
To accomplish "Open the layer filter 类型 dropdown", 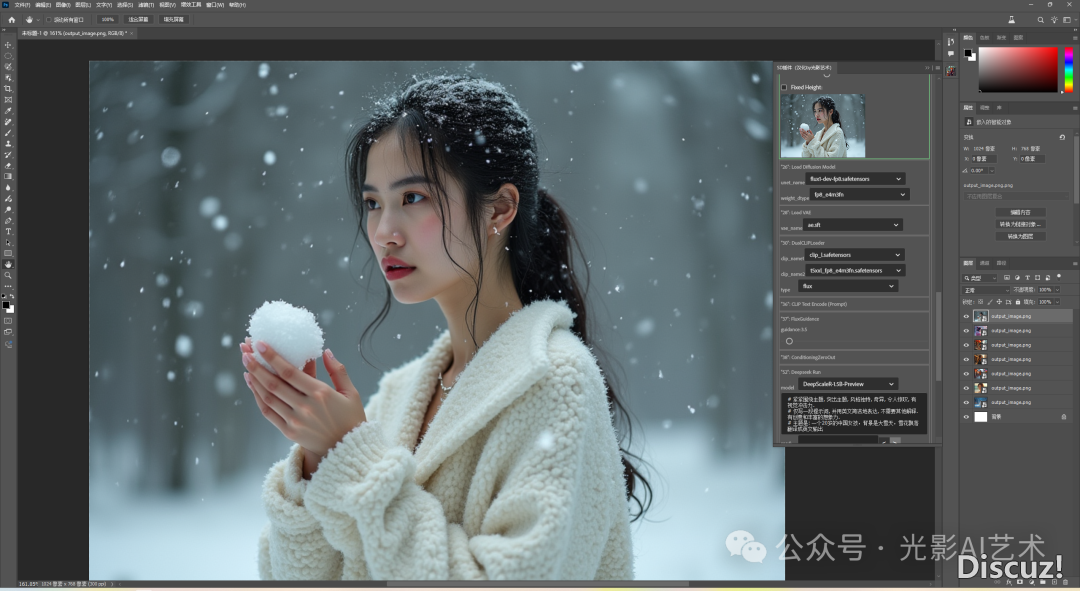I will coord(980,278).
